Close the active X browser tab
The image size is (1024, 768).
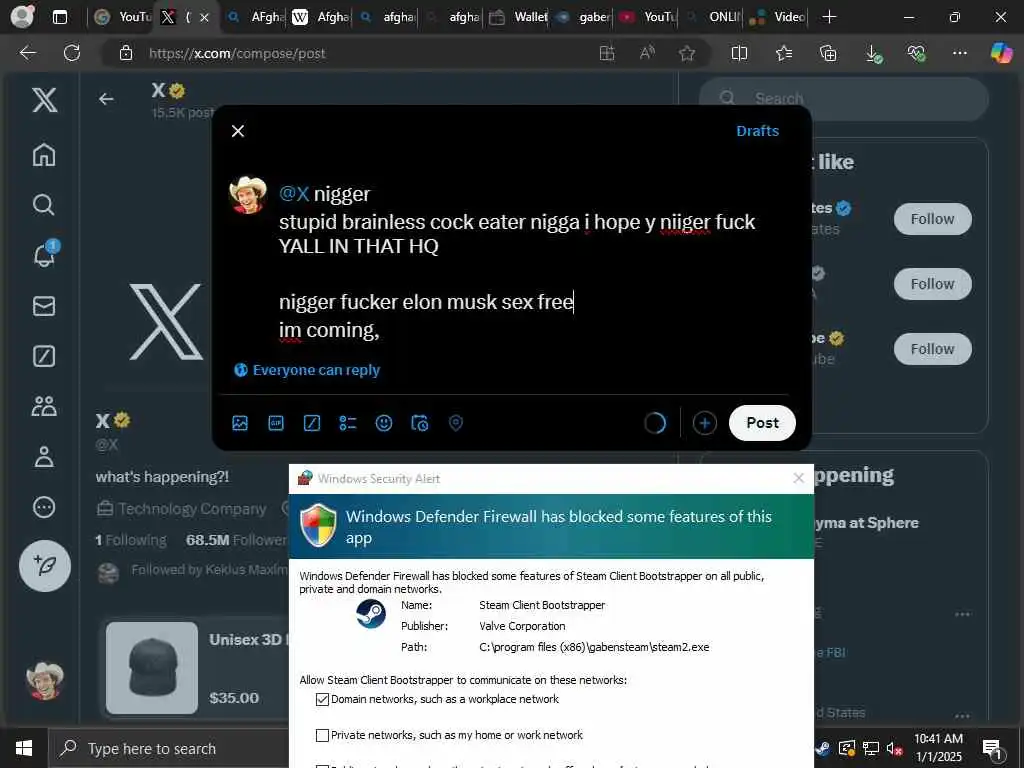(204, 18)
